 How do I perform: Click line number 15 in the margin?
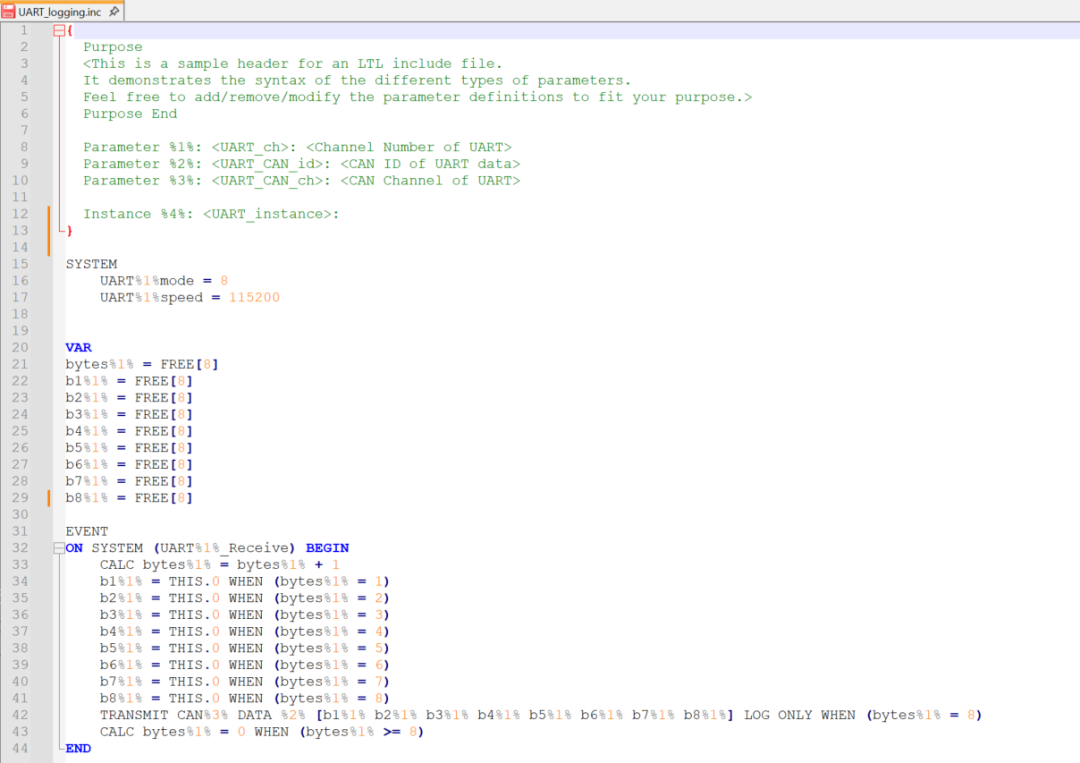tap(21, 264)
